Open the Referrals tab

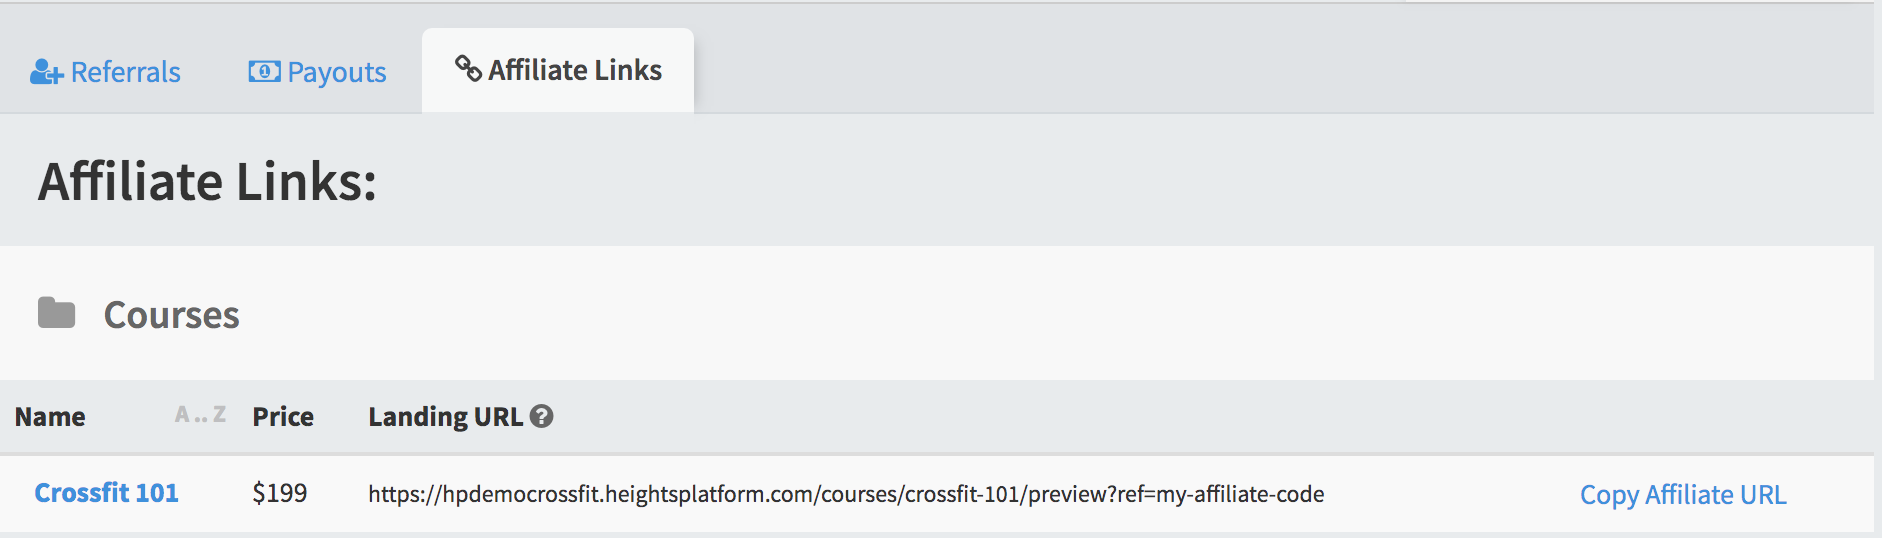pos(105,72)
